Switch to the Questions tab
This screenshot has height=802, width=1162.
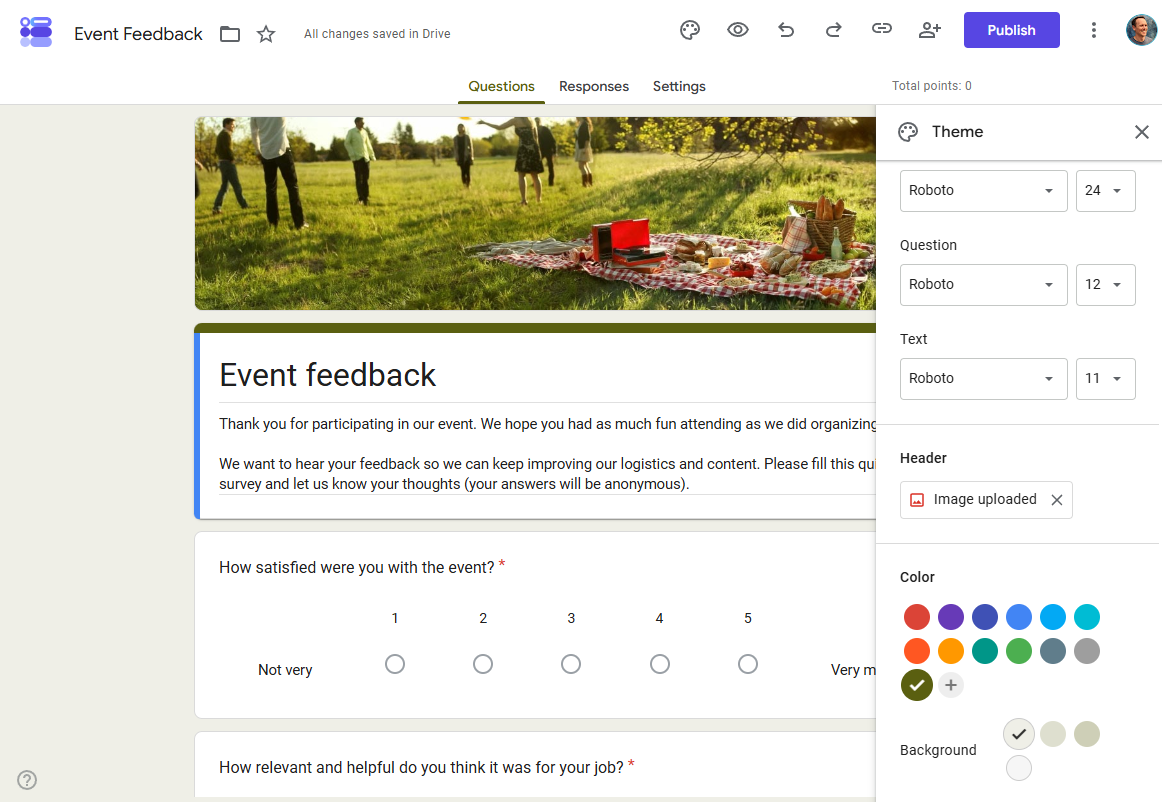pyautogui.click(x=502, y=86)
